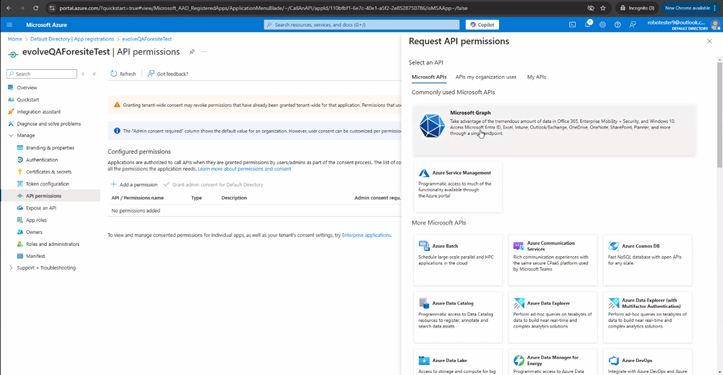Open evolveQAForesiteTest breadcrumb link

147,39
